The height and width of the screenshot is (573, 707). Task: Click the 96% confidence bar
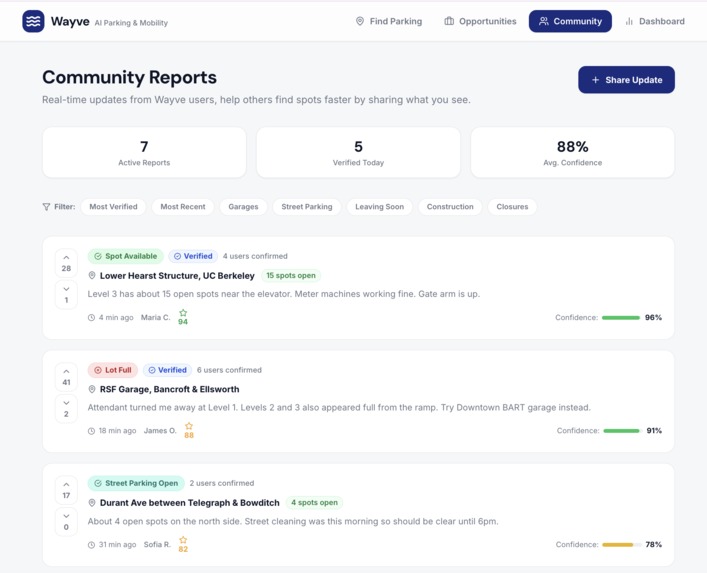tap(621, 317)
